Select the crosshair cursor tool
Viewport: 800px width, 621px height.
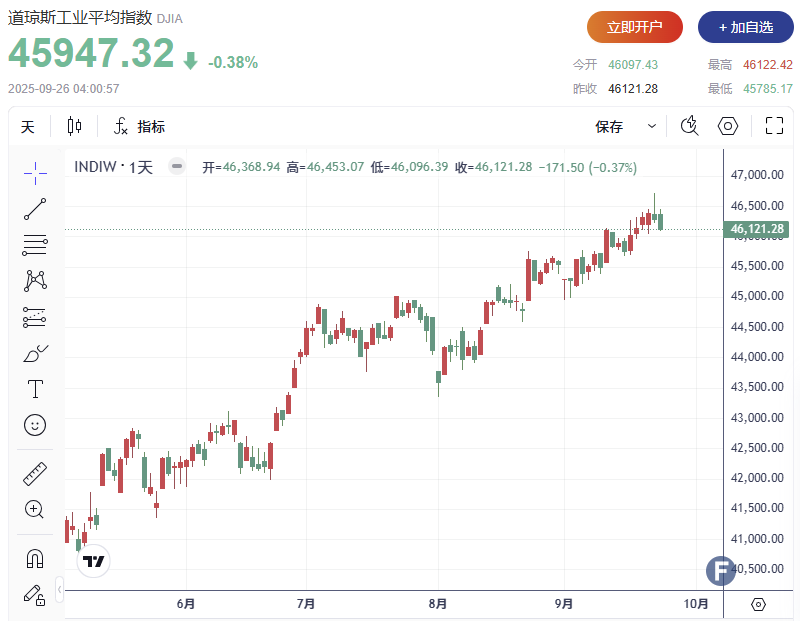(x=35, y=173)
